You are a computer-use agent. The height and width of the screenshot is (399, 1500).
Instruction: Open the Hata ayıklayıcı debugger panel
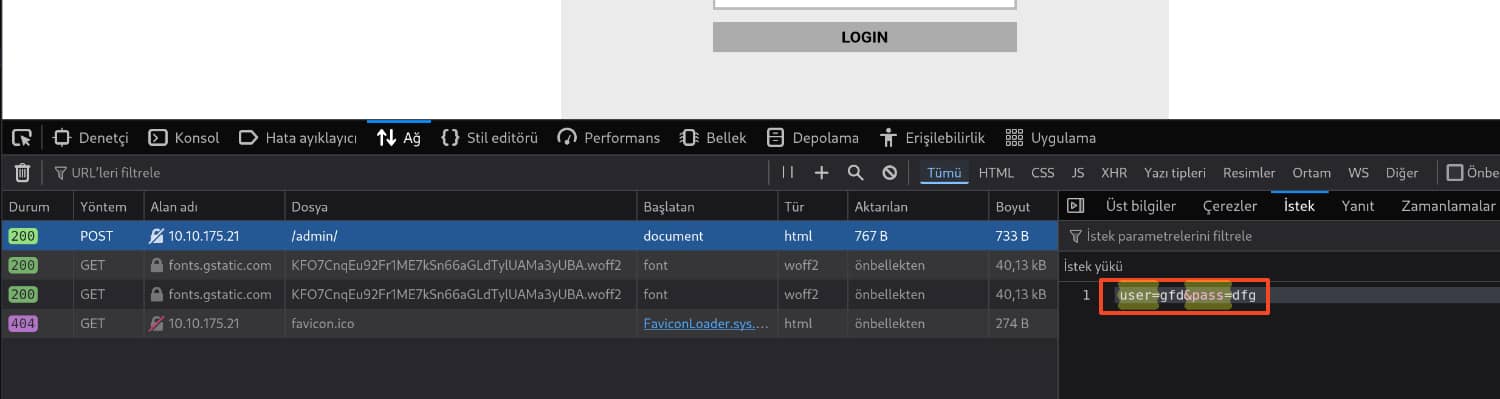[x=298, y=138]
